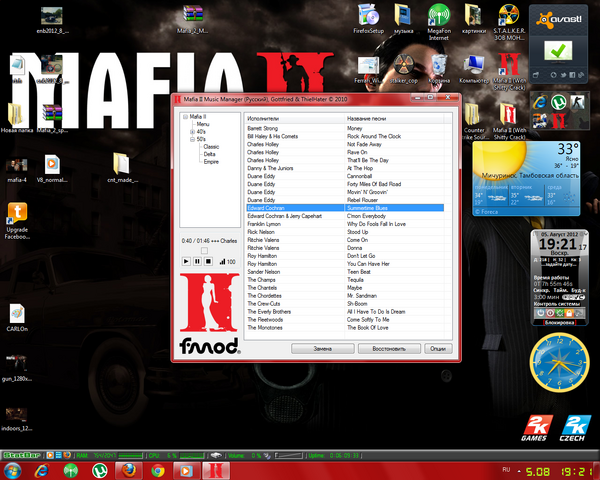Open the картинки folder icon

tap(474, 18)
